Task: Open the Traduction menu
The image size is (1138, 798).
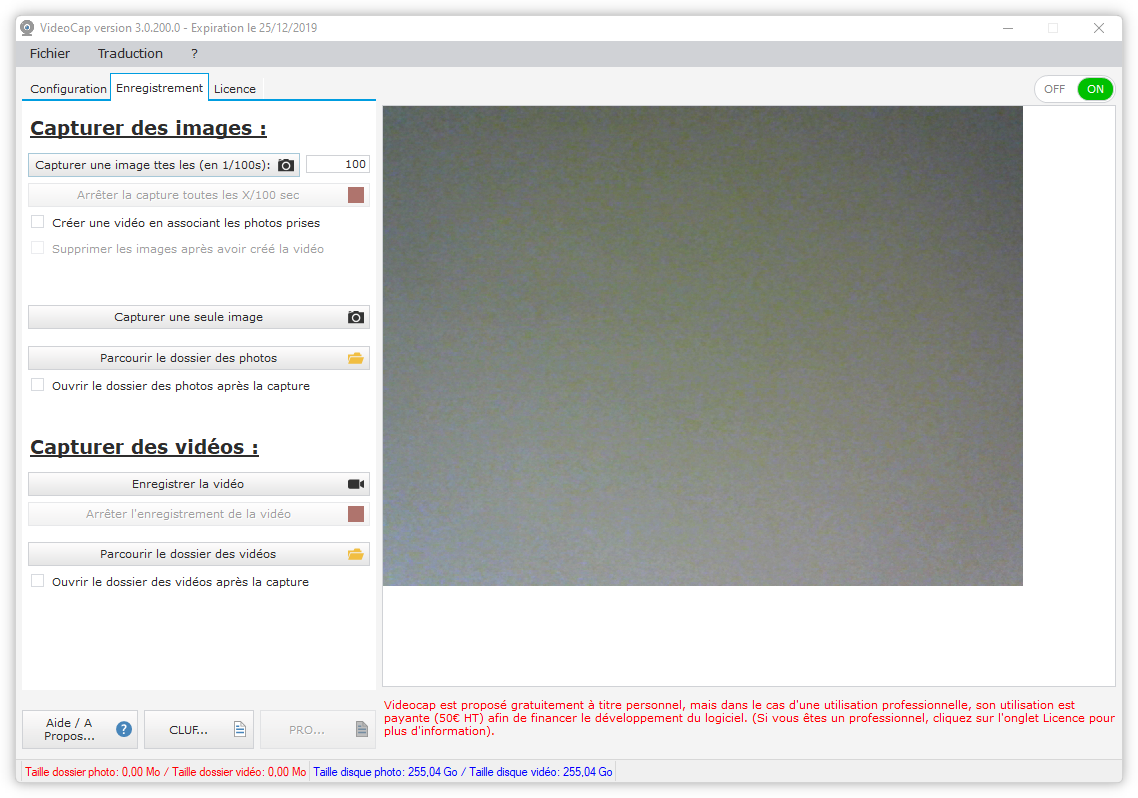Action: (130, 54)
